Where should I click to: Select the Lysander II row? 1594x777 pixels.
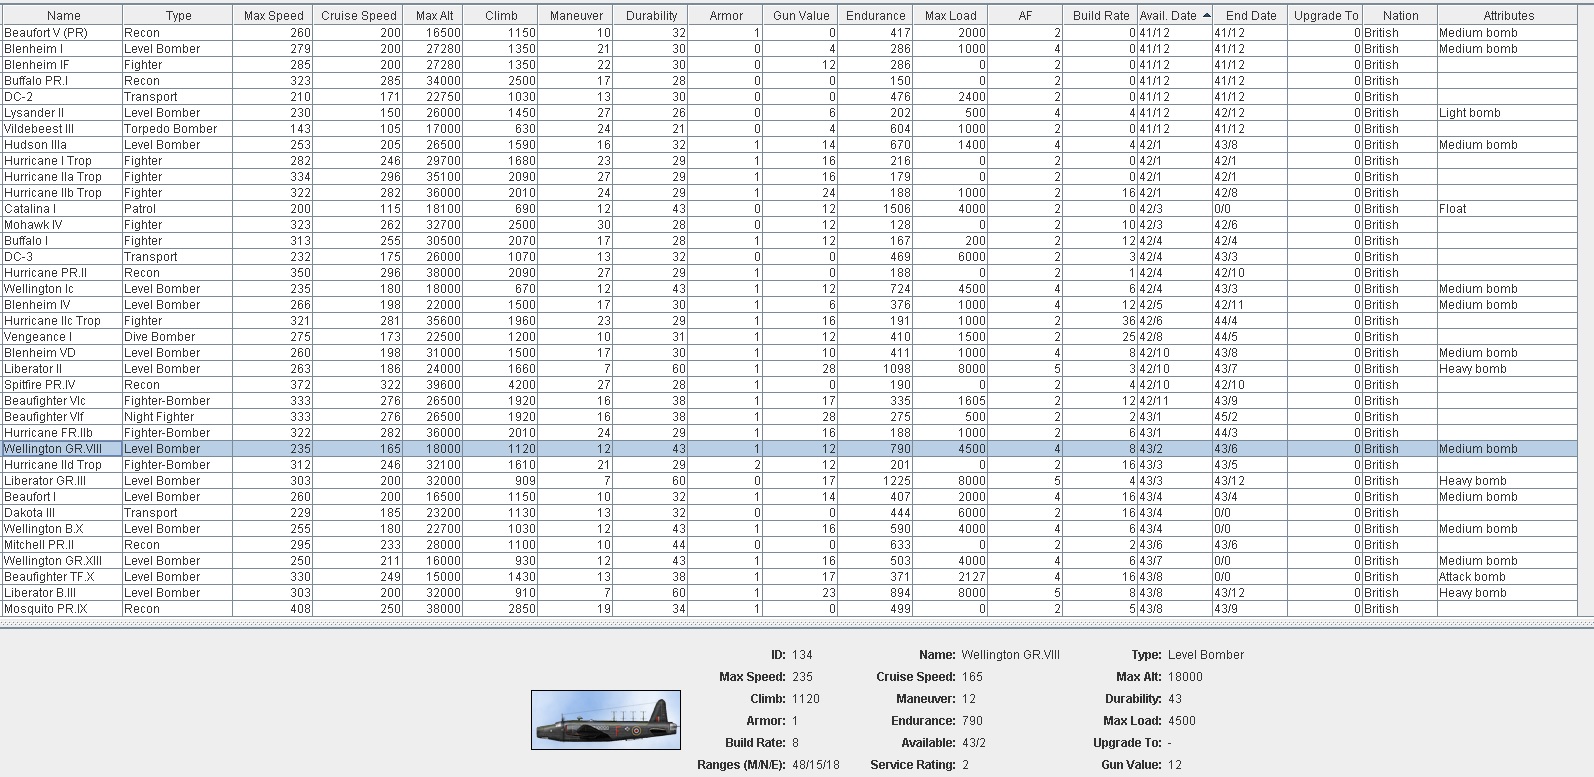point(790,113)
